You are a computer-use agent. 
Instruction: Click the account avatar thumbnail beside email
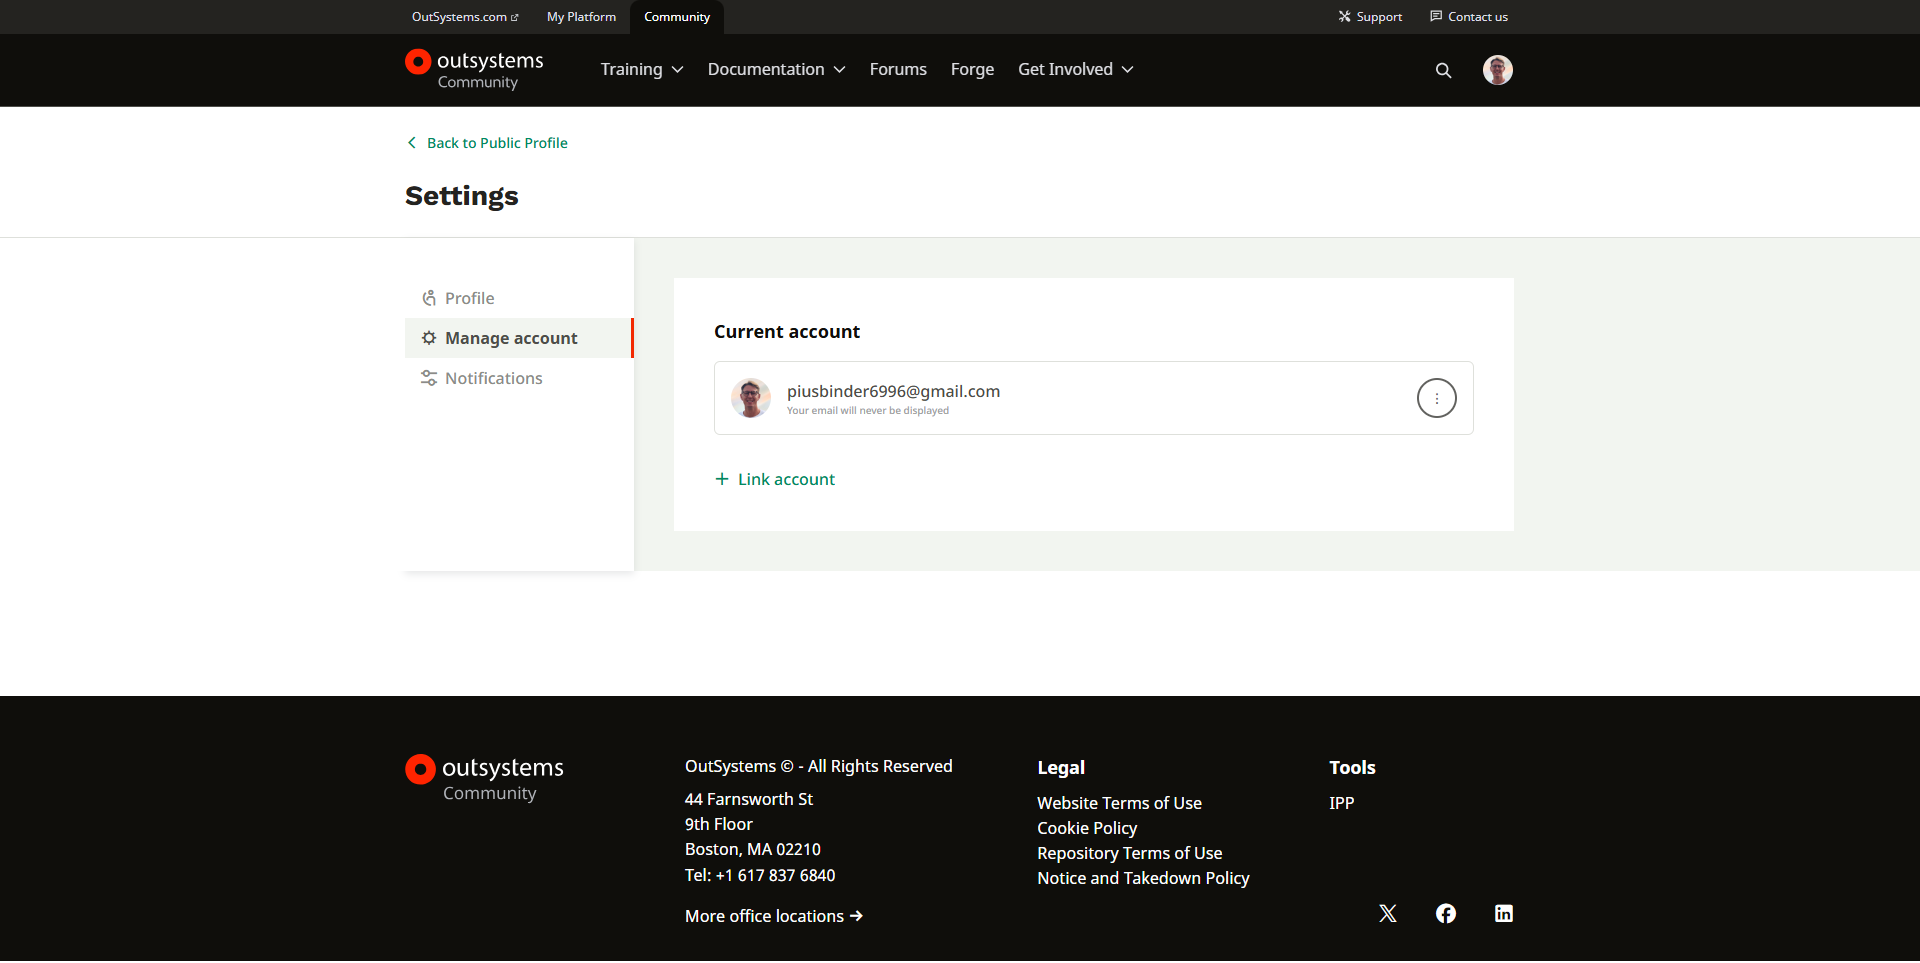click(x=750, y=398)
